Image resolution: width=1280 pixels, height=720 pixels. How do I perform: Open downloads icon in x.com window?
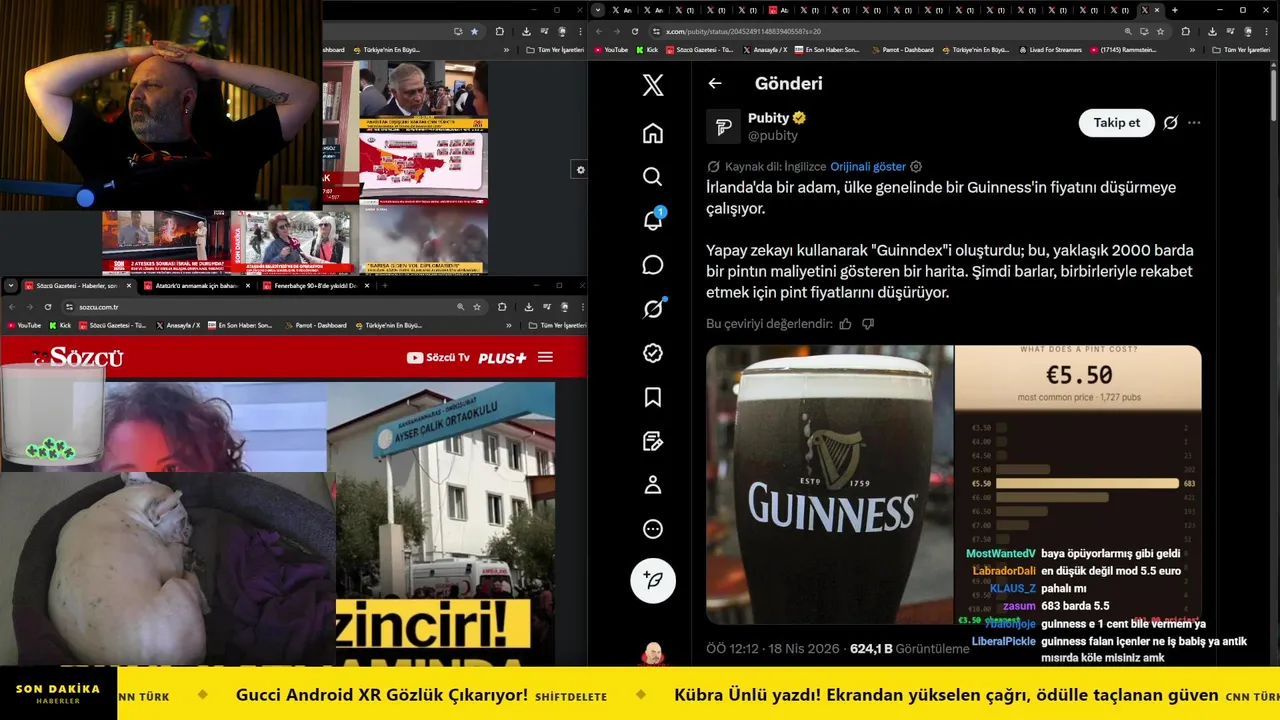[1212, 31]
